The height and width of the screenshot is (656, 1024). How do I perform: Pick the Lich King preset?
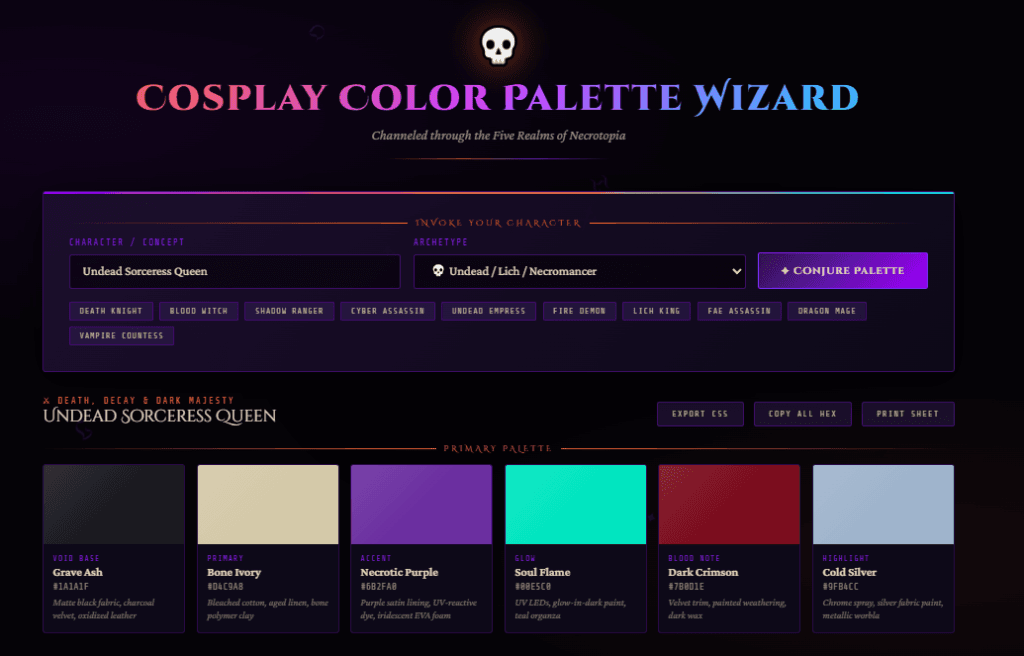(x=656, y=311)
